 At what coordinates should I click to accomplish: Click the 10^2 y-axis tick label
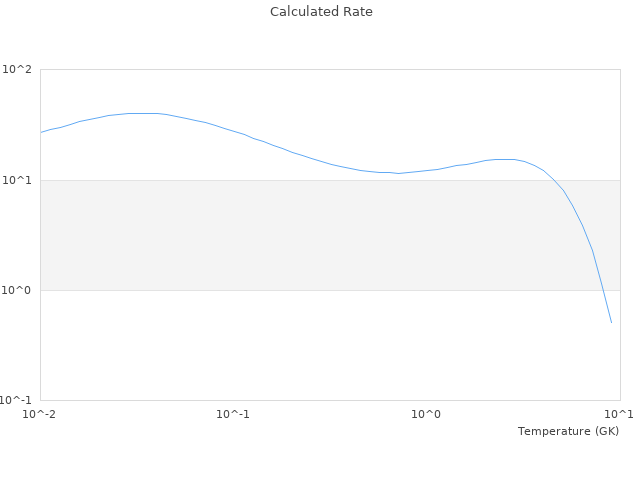coord(17,70)
